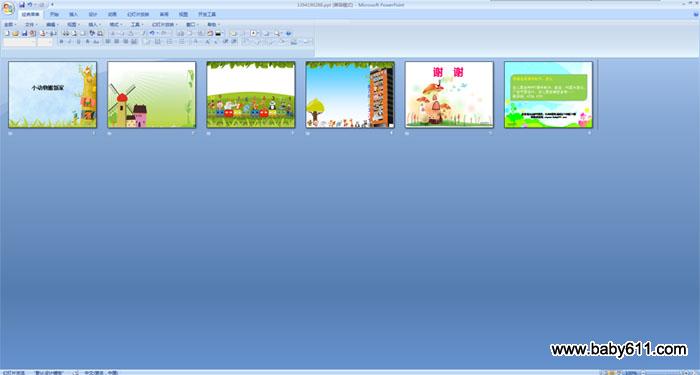
Task: Click the floppy Save icon in classic toolbar
Action: tap(25, 33)
